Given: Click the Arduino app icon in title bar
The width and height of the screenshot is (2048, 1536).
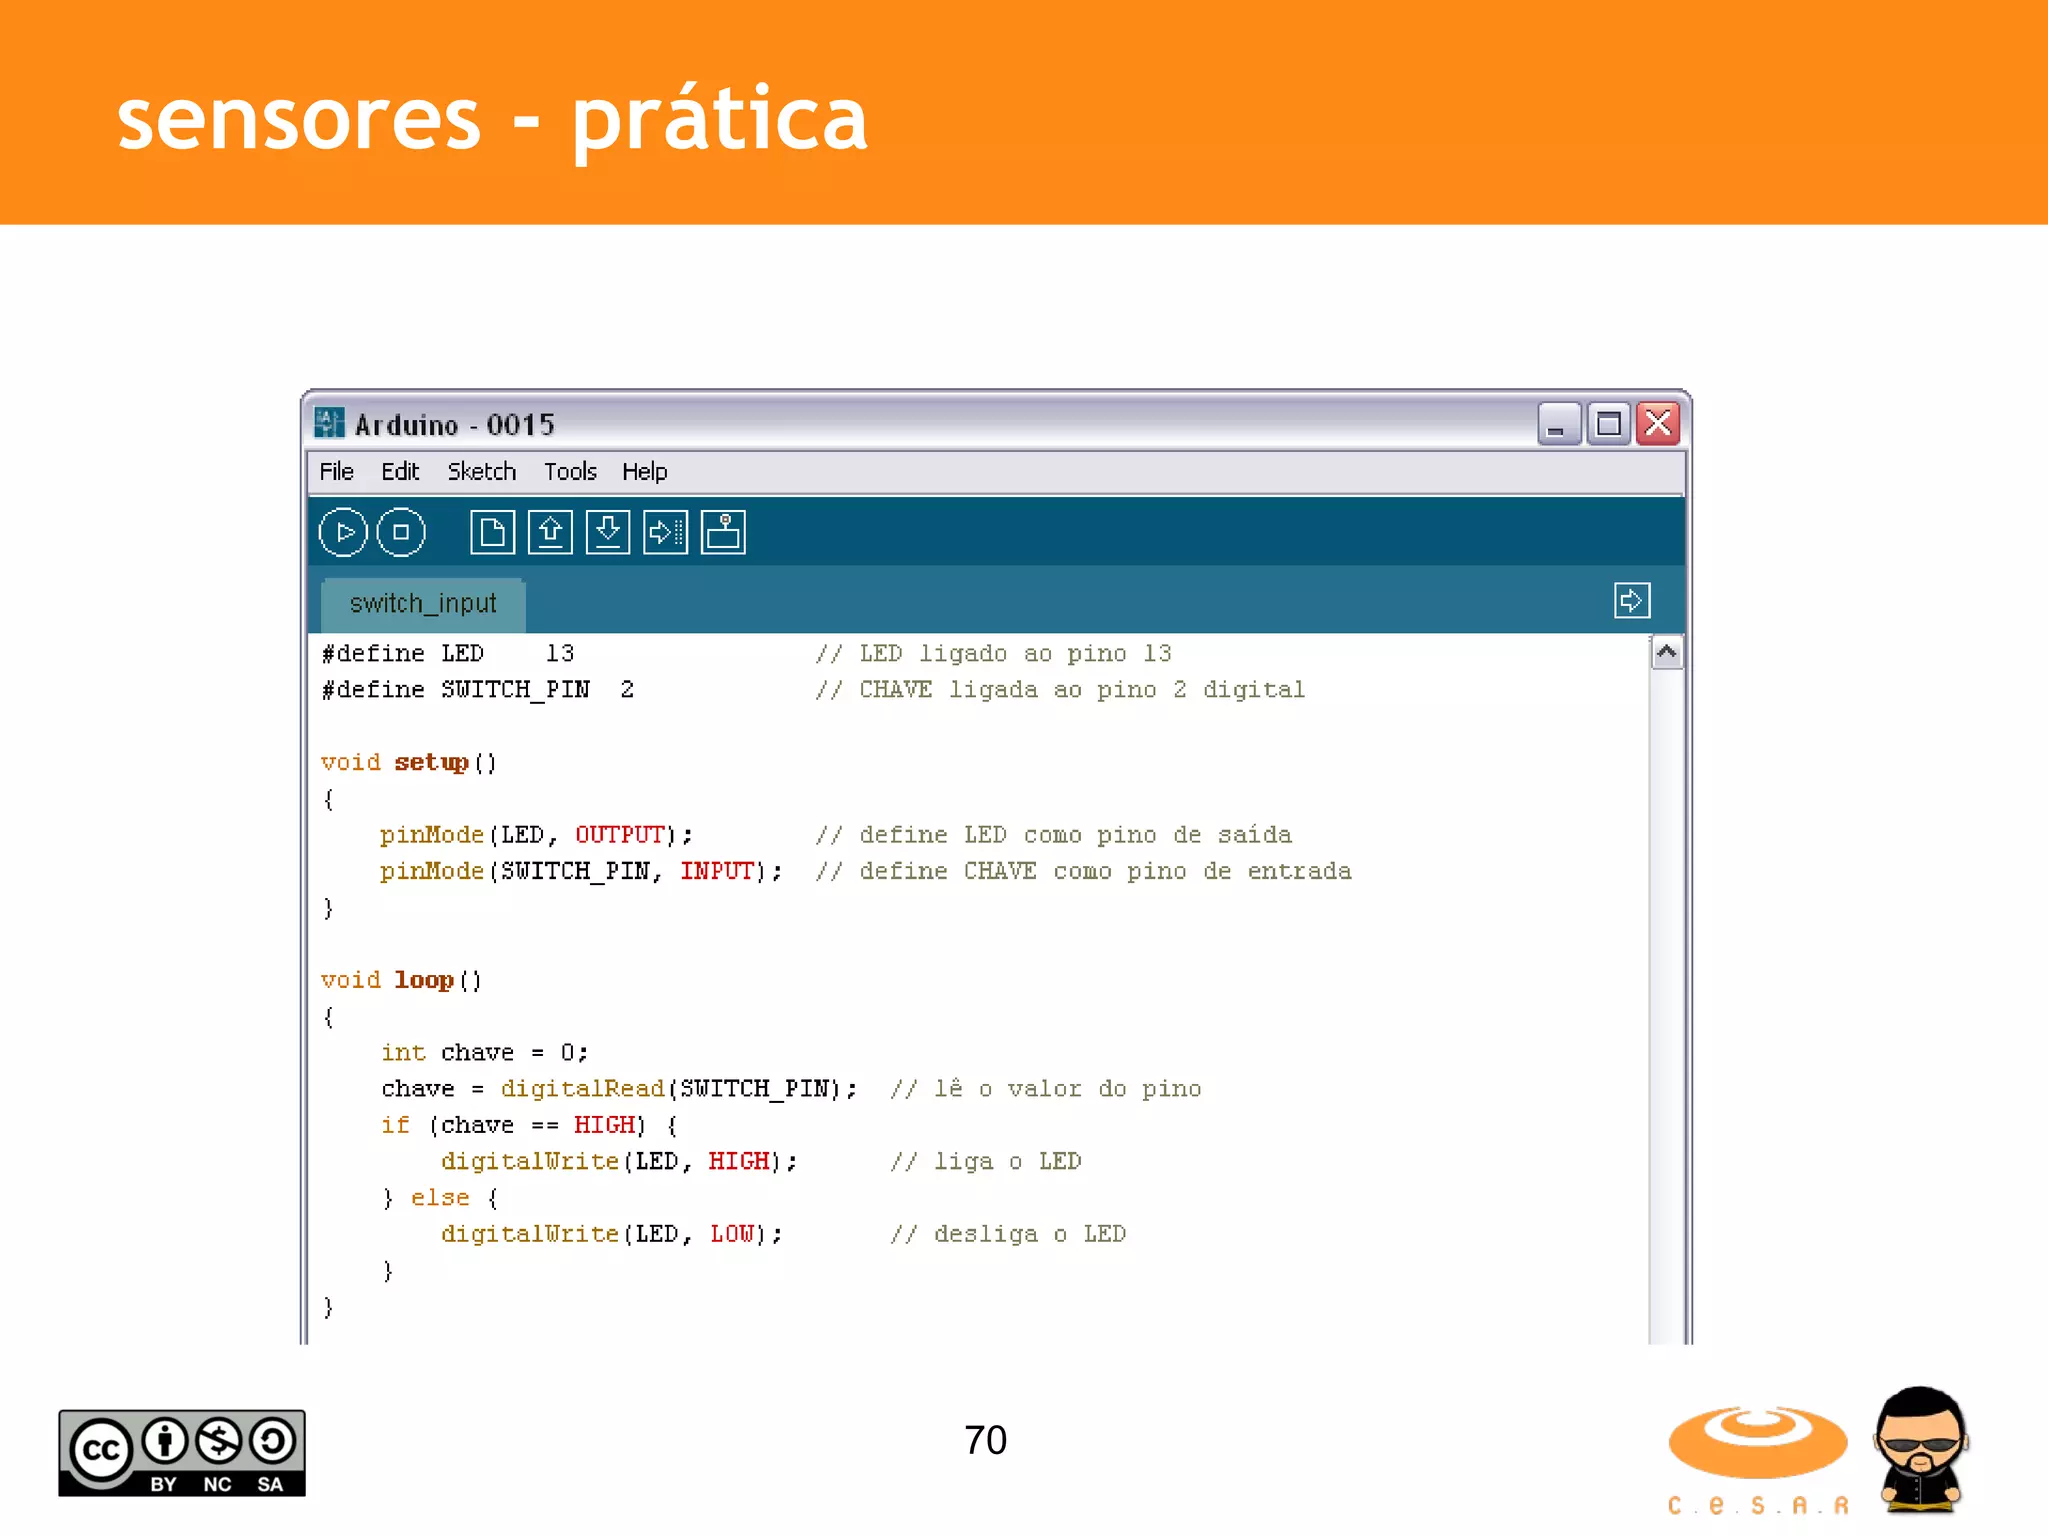Looking at the screenshot, I should pyautogui.click(x=329, y=423).
